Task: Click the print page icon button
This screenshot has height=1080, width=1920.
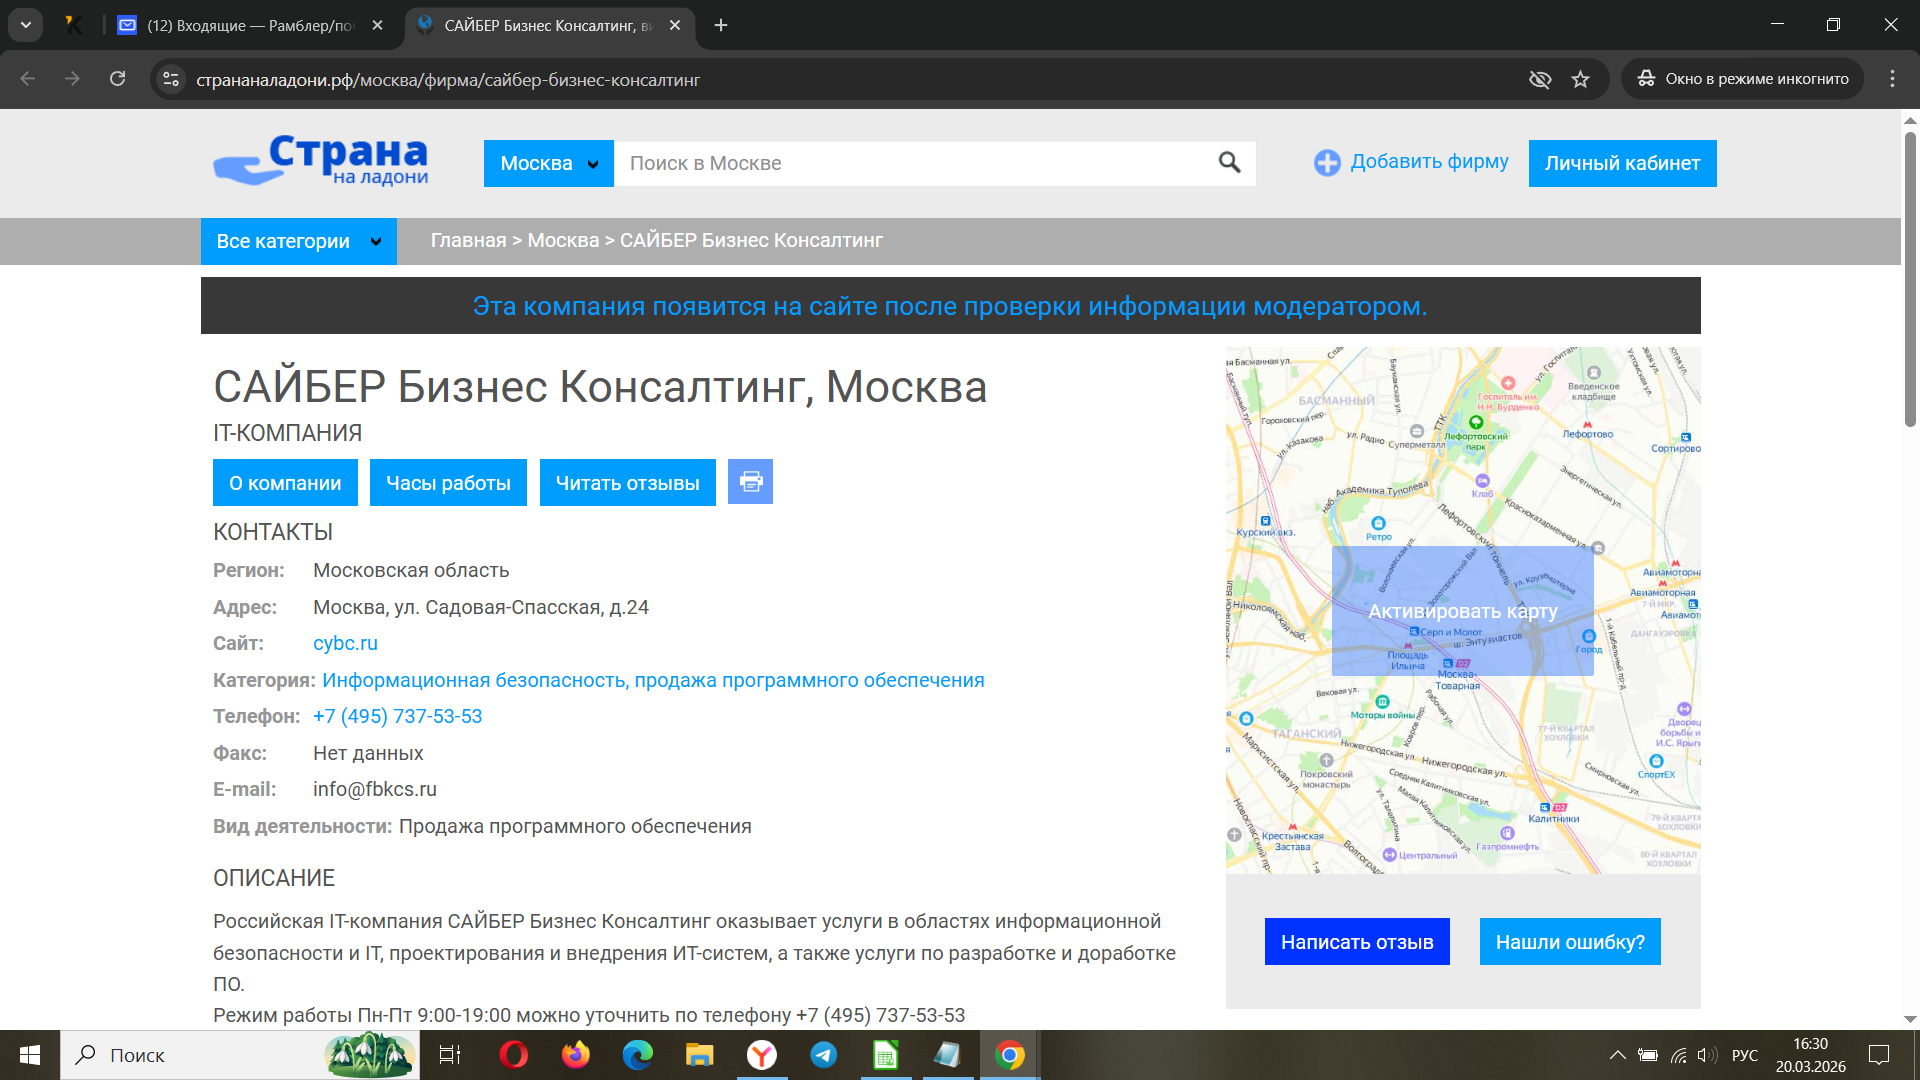Action: pos(750,482)
